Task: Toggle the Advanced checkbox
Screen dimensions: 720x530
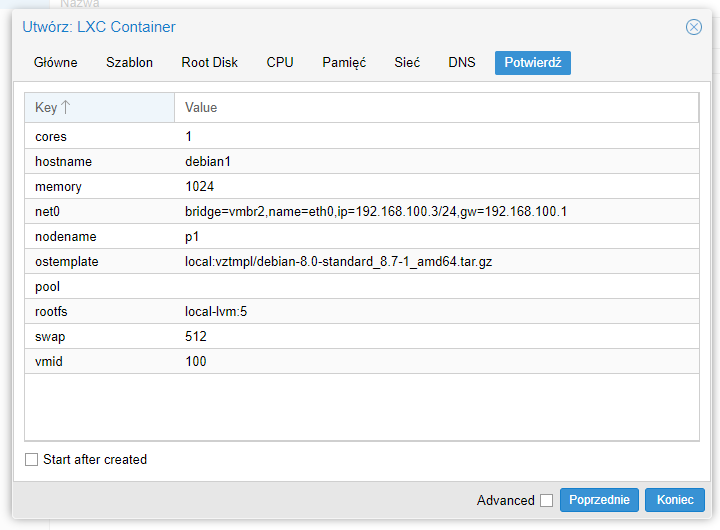Action: coord(546,500)
